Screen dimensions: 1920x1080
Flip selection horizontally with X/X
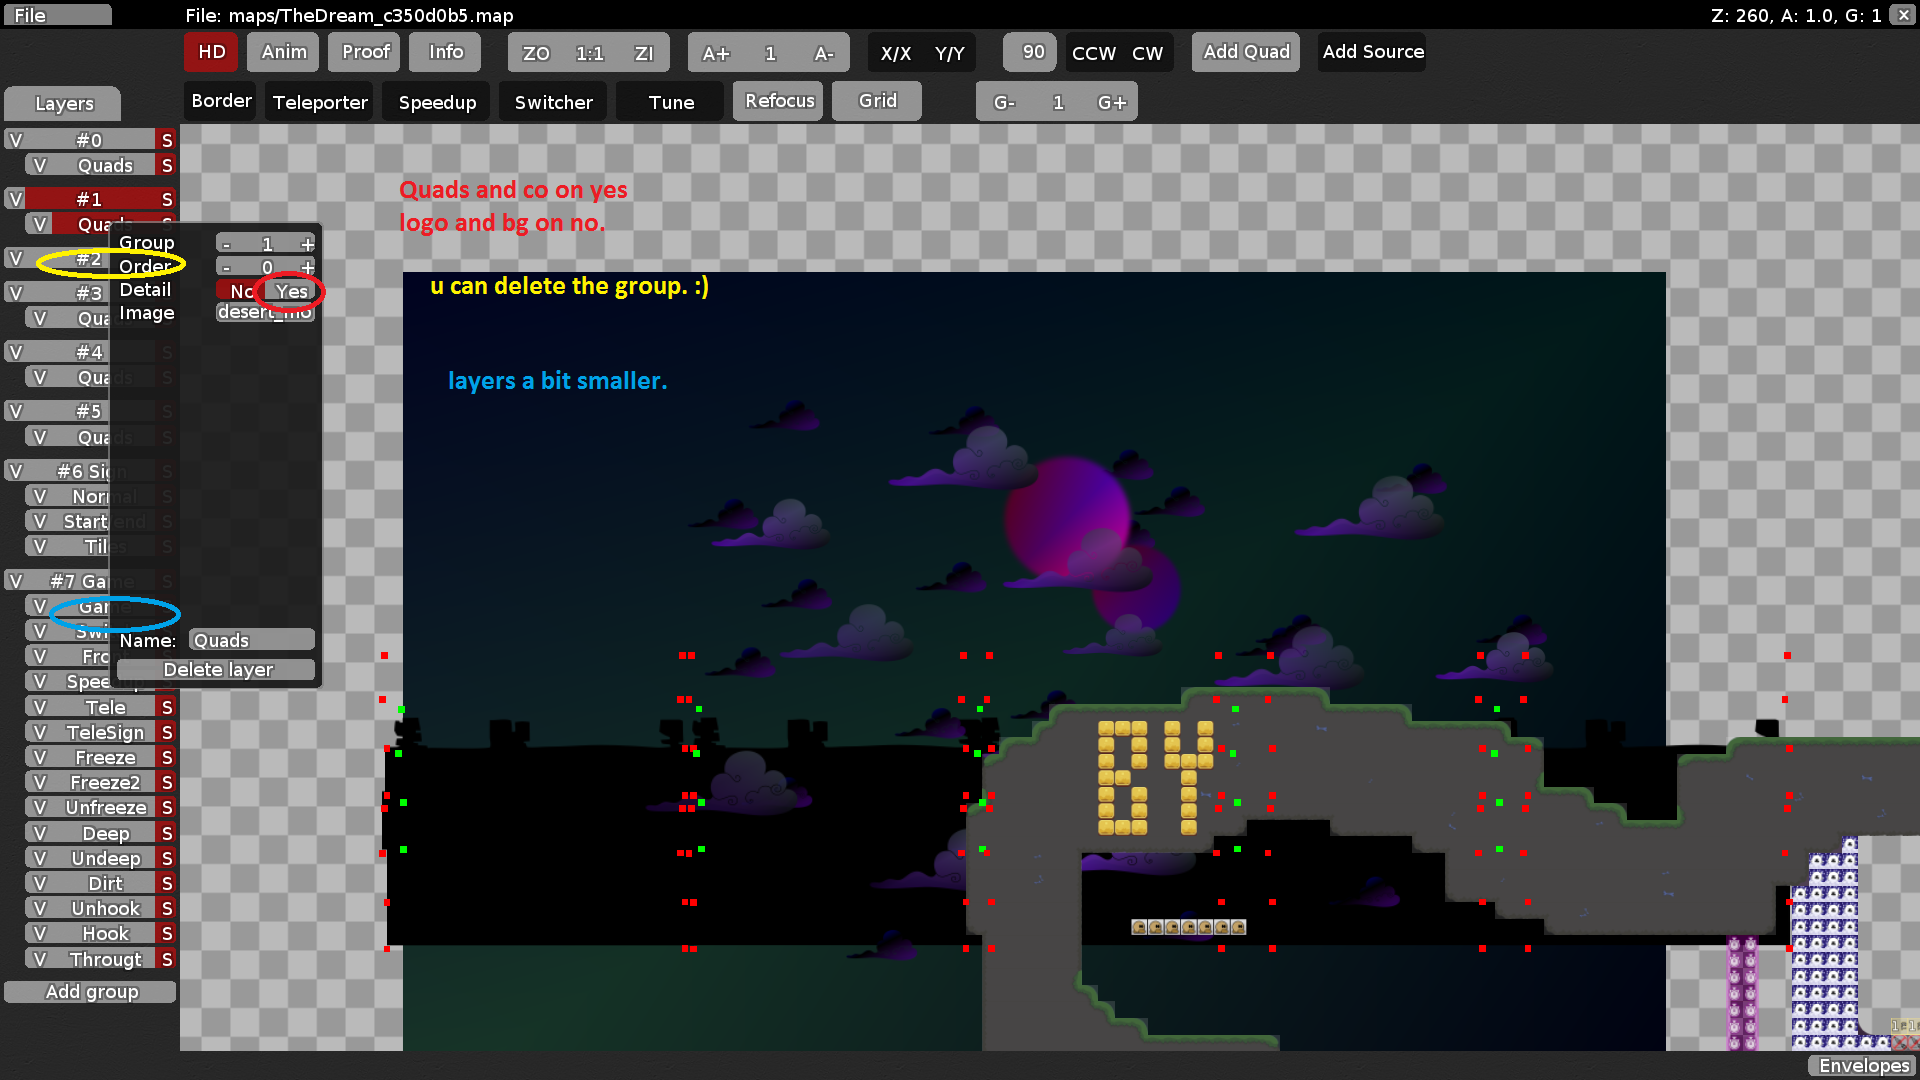(x=897, y=53)
